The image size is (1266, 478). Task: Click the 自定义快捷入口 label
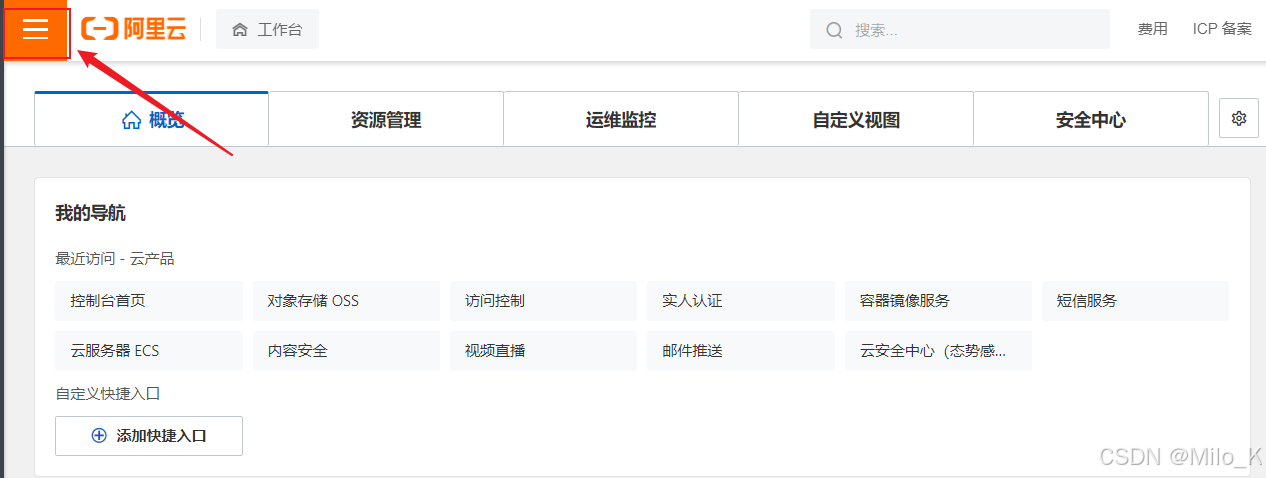pos(108,394)
